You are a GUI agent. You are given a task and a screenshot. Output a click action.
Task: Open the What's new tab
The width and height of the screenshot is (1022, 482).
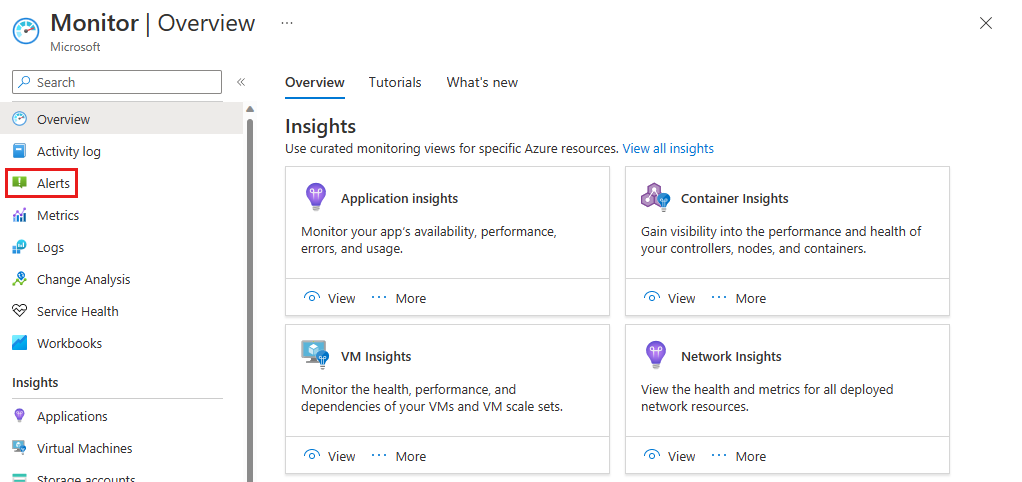tap(482, 82)
